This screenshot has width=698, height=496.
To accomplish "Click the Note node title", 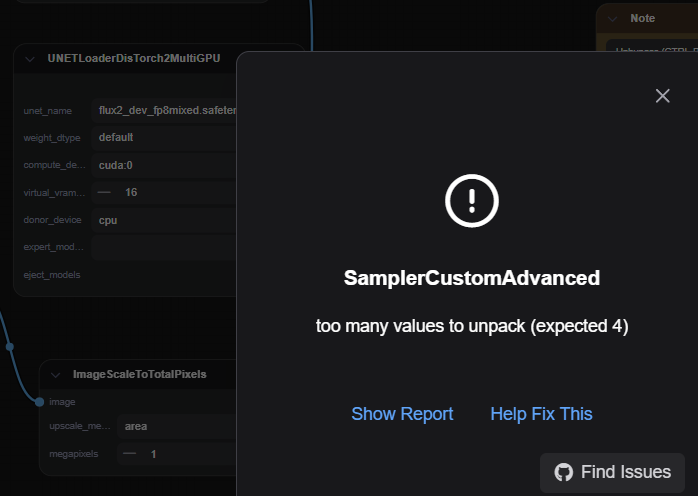I will (x=642, y=18).
